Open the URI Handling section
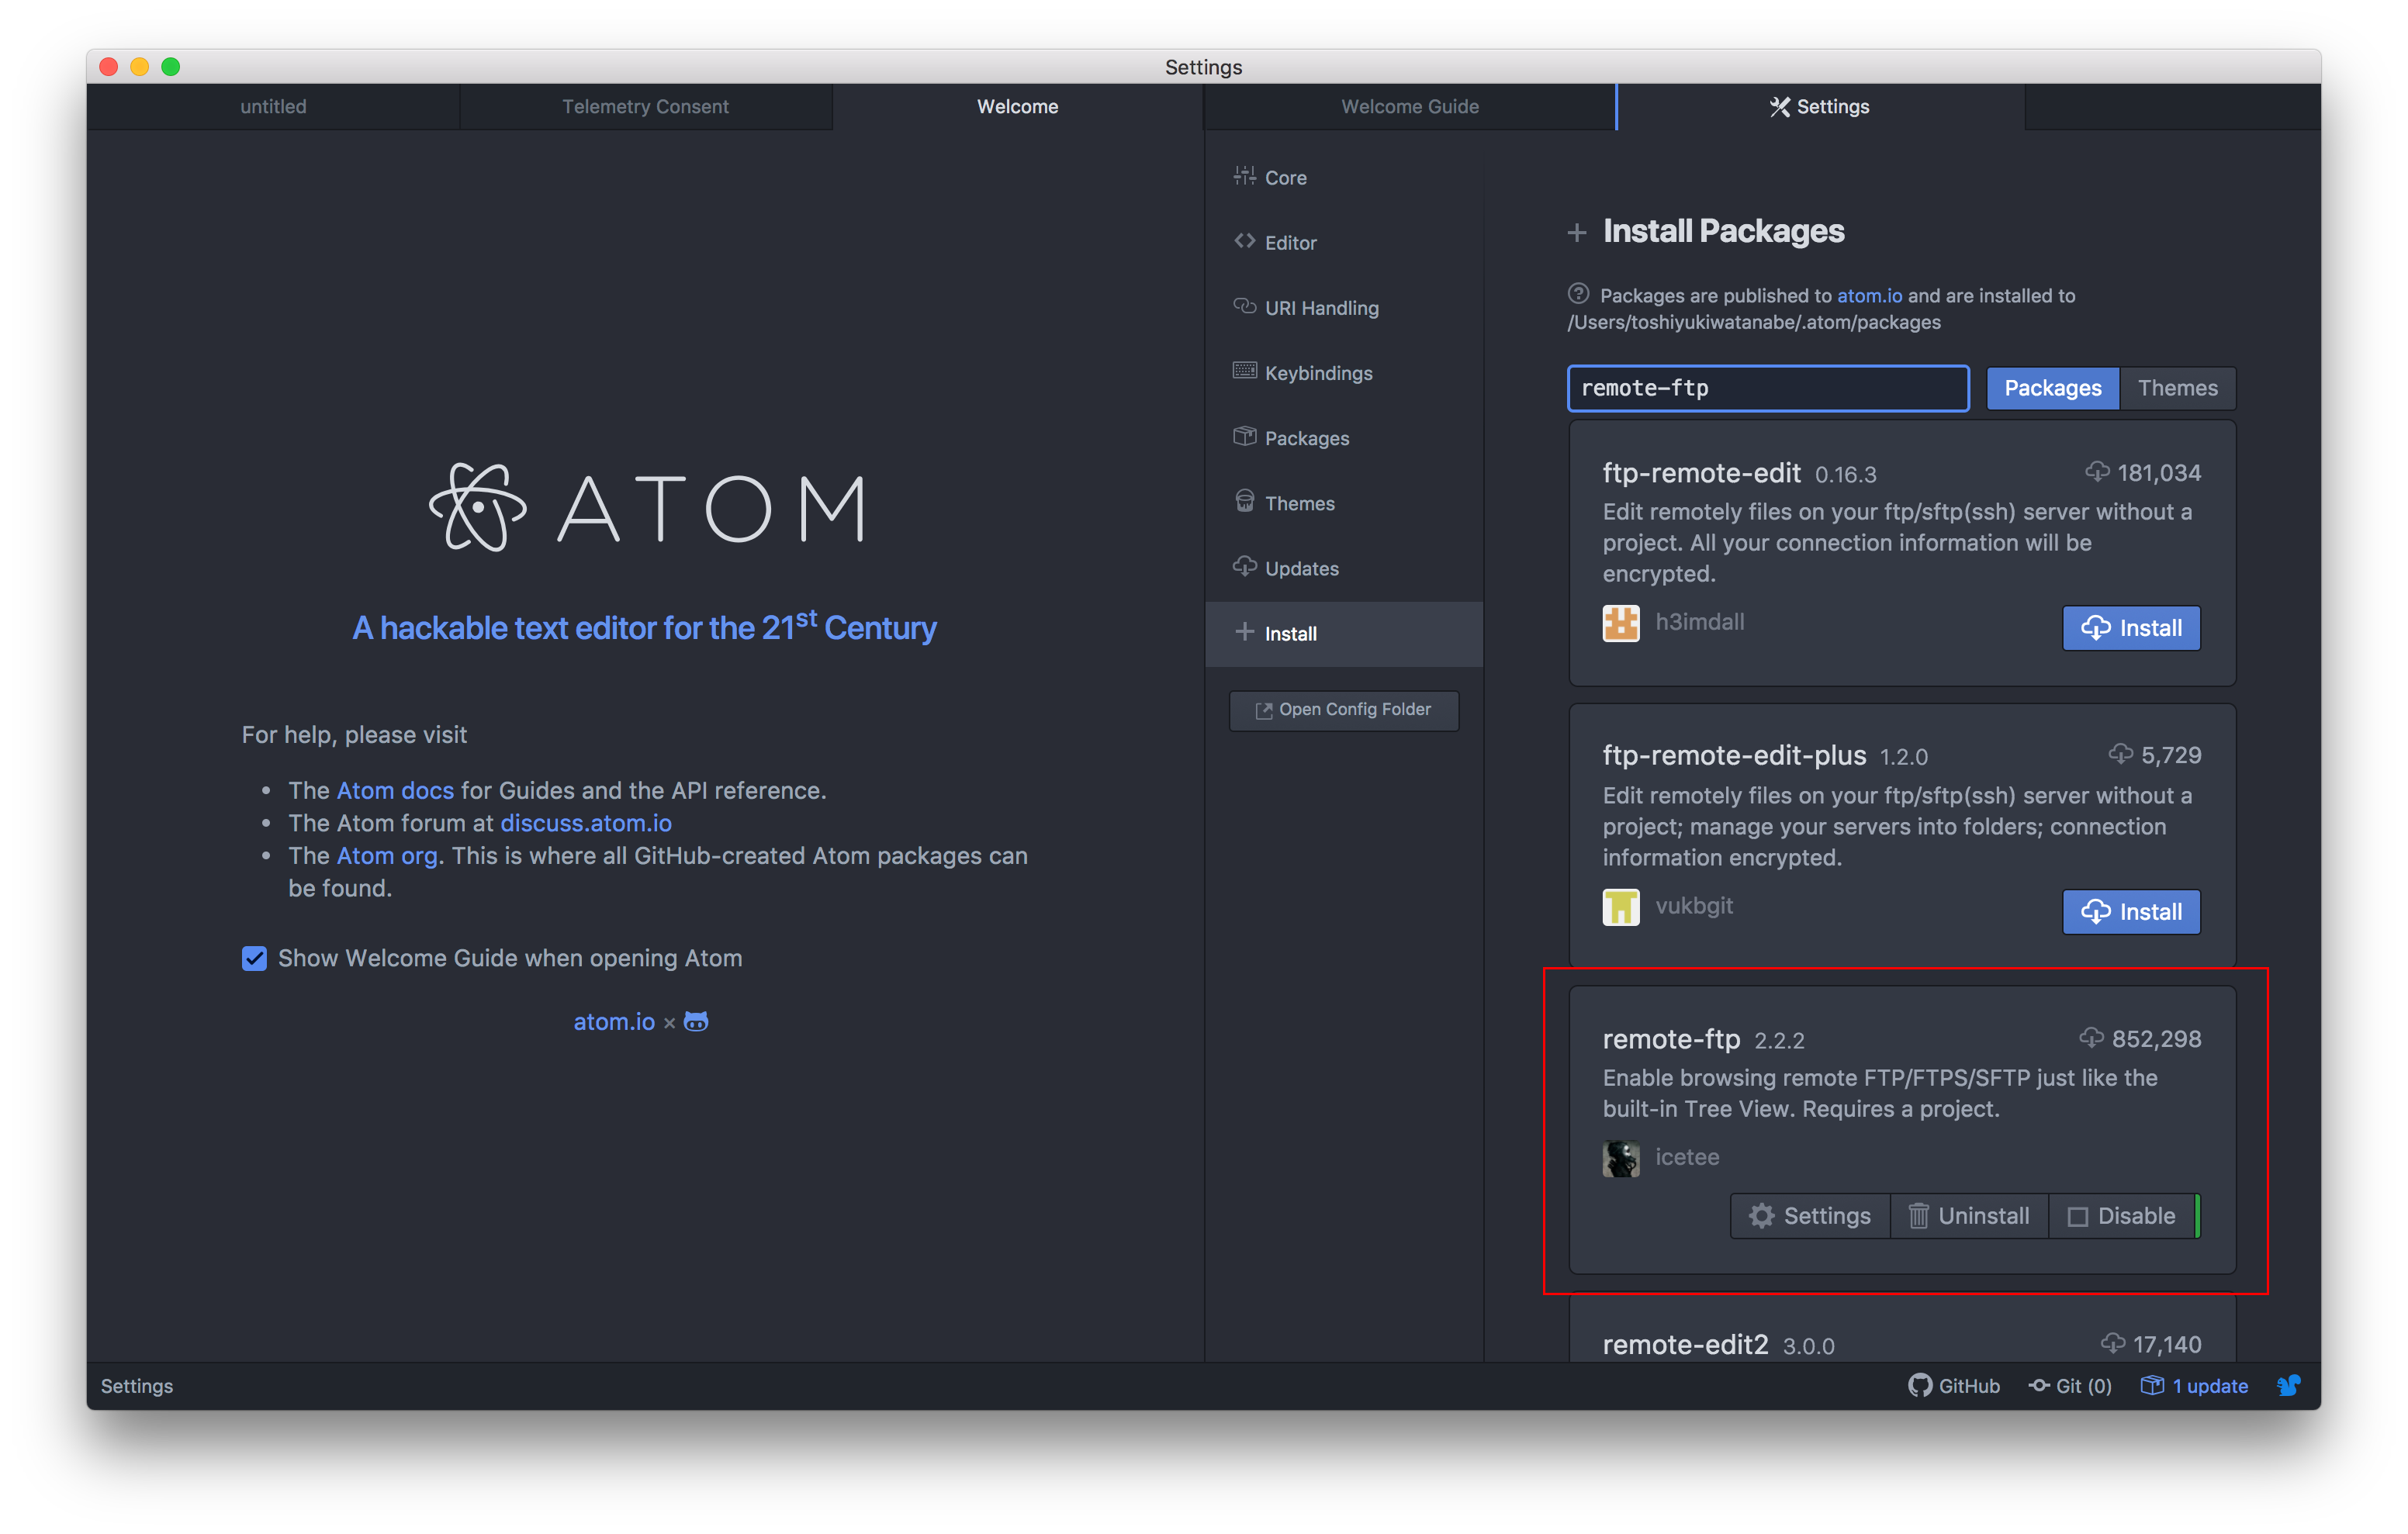This screenshot has width=2408, height=1534. coord(1320,308)
